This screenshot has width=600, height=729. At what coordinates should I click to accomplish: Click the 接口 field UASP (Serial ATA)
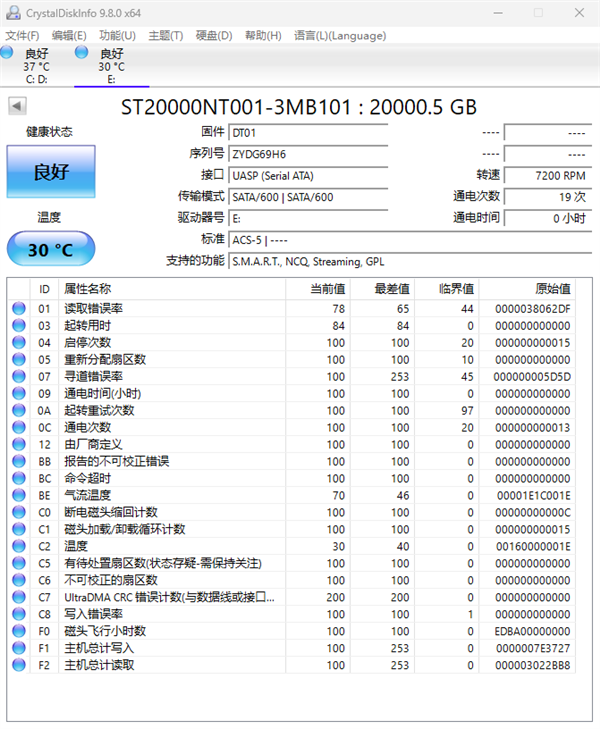[x=308, y=176]
